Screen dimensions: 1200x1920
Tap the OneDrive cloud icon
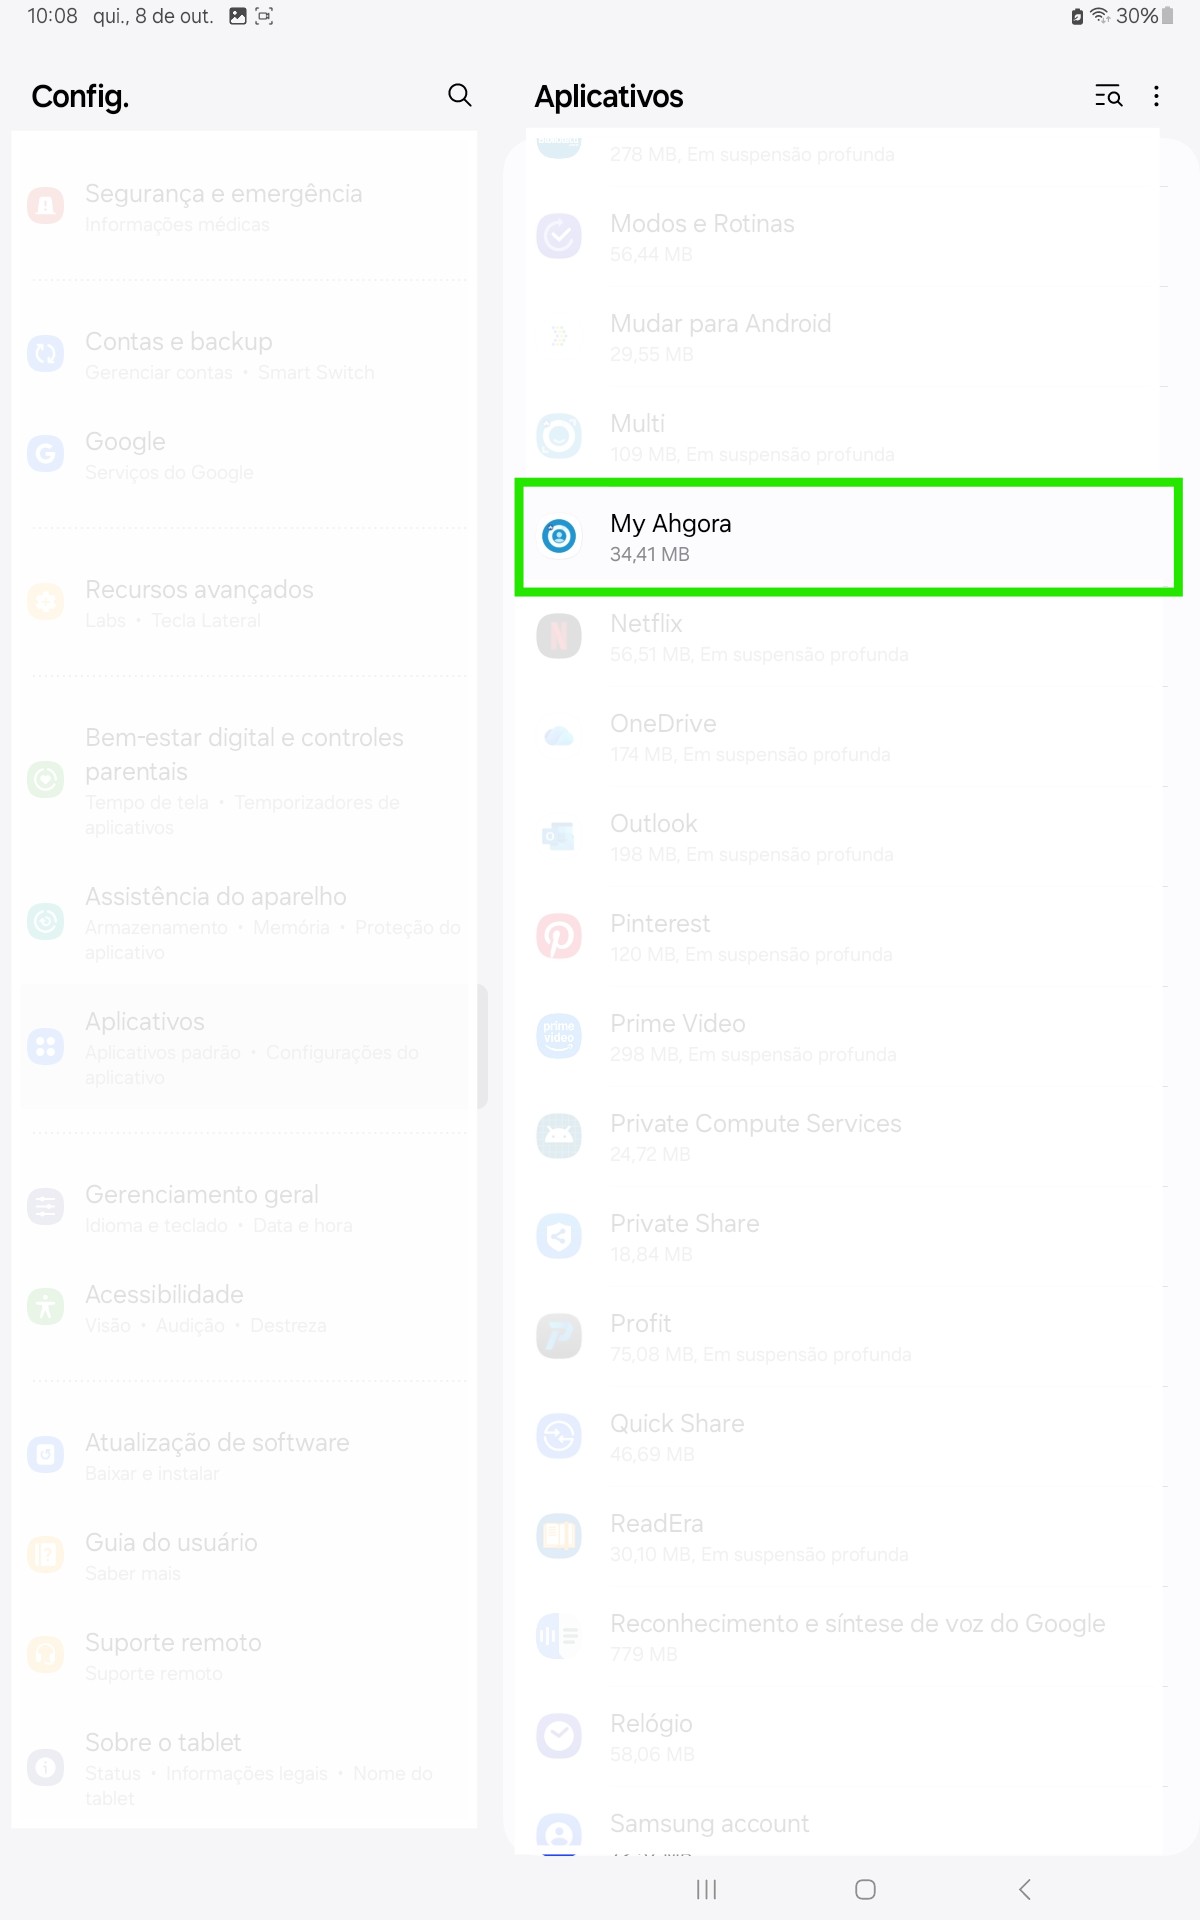tap(559, 736)
